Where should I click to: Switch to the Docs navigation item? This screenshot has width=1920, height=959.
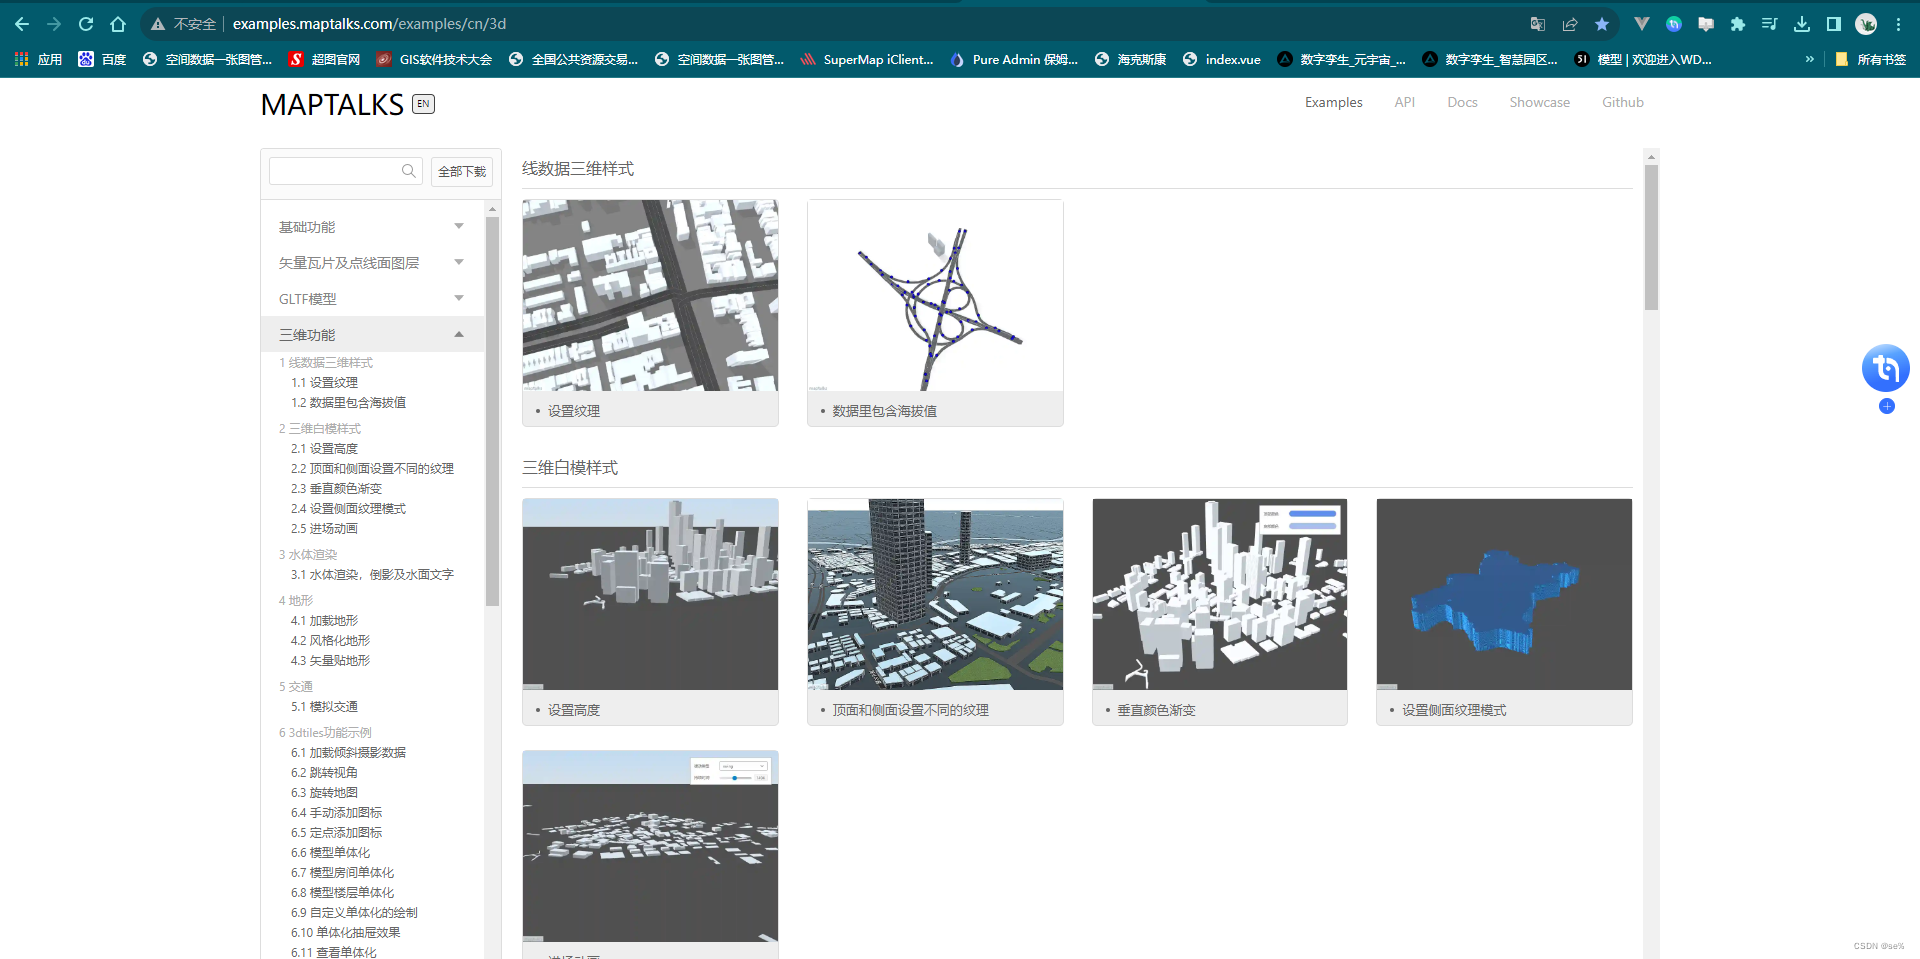pos(1462,102)
